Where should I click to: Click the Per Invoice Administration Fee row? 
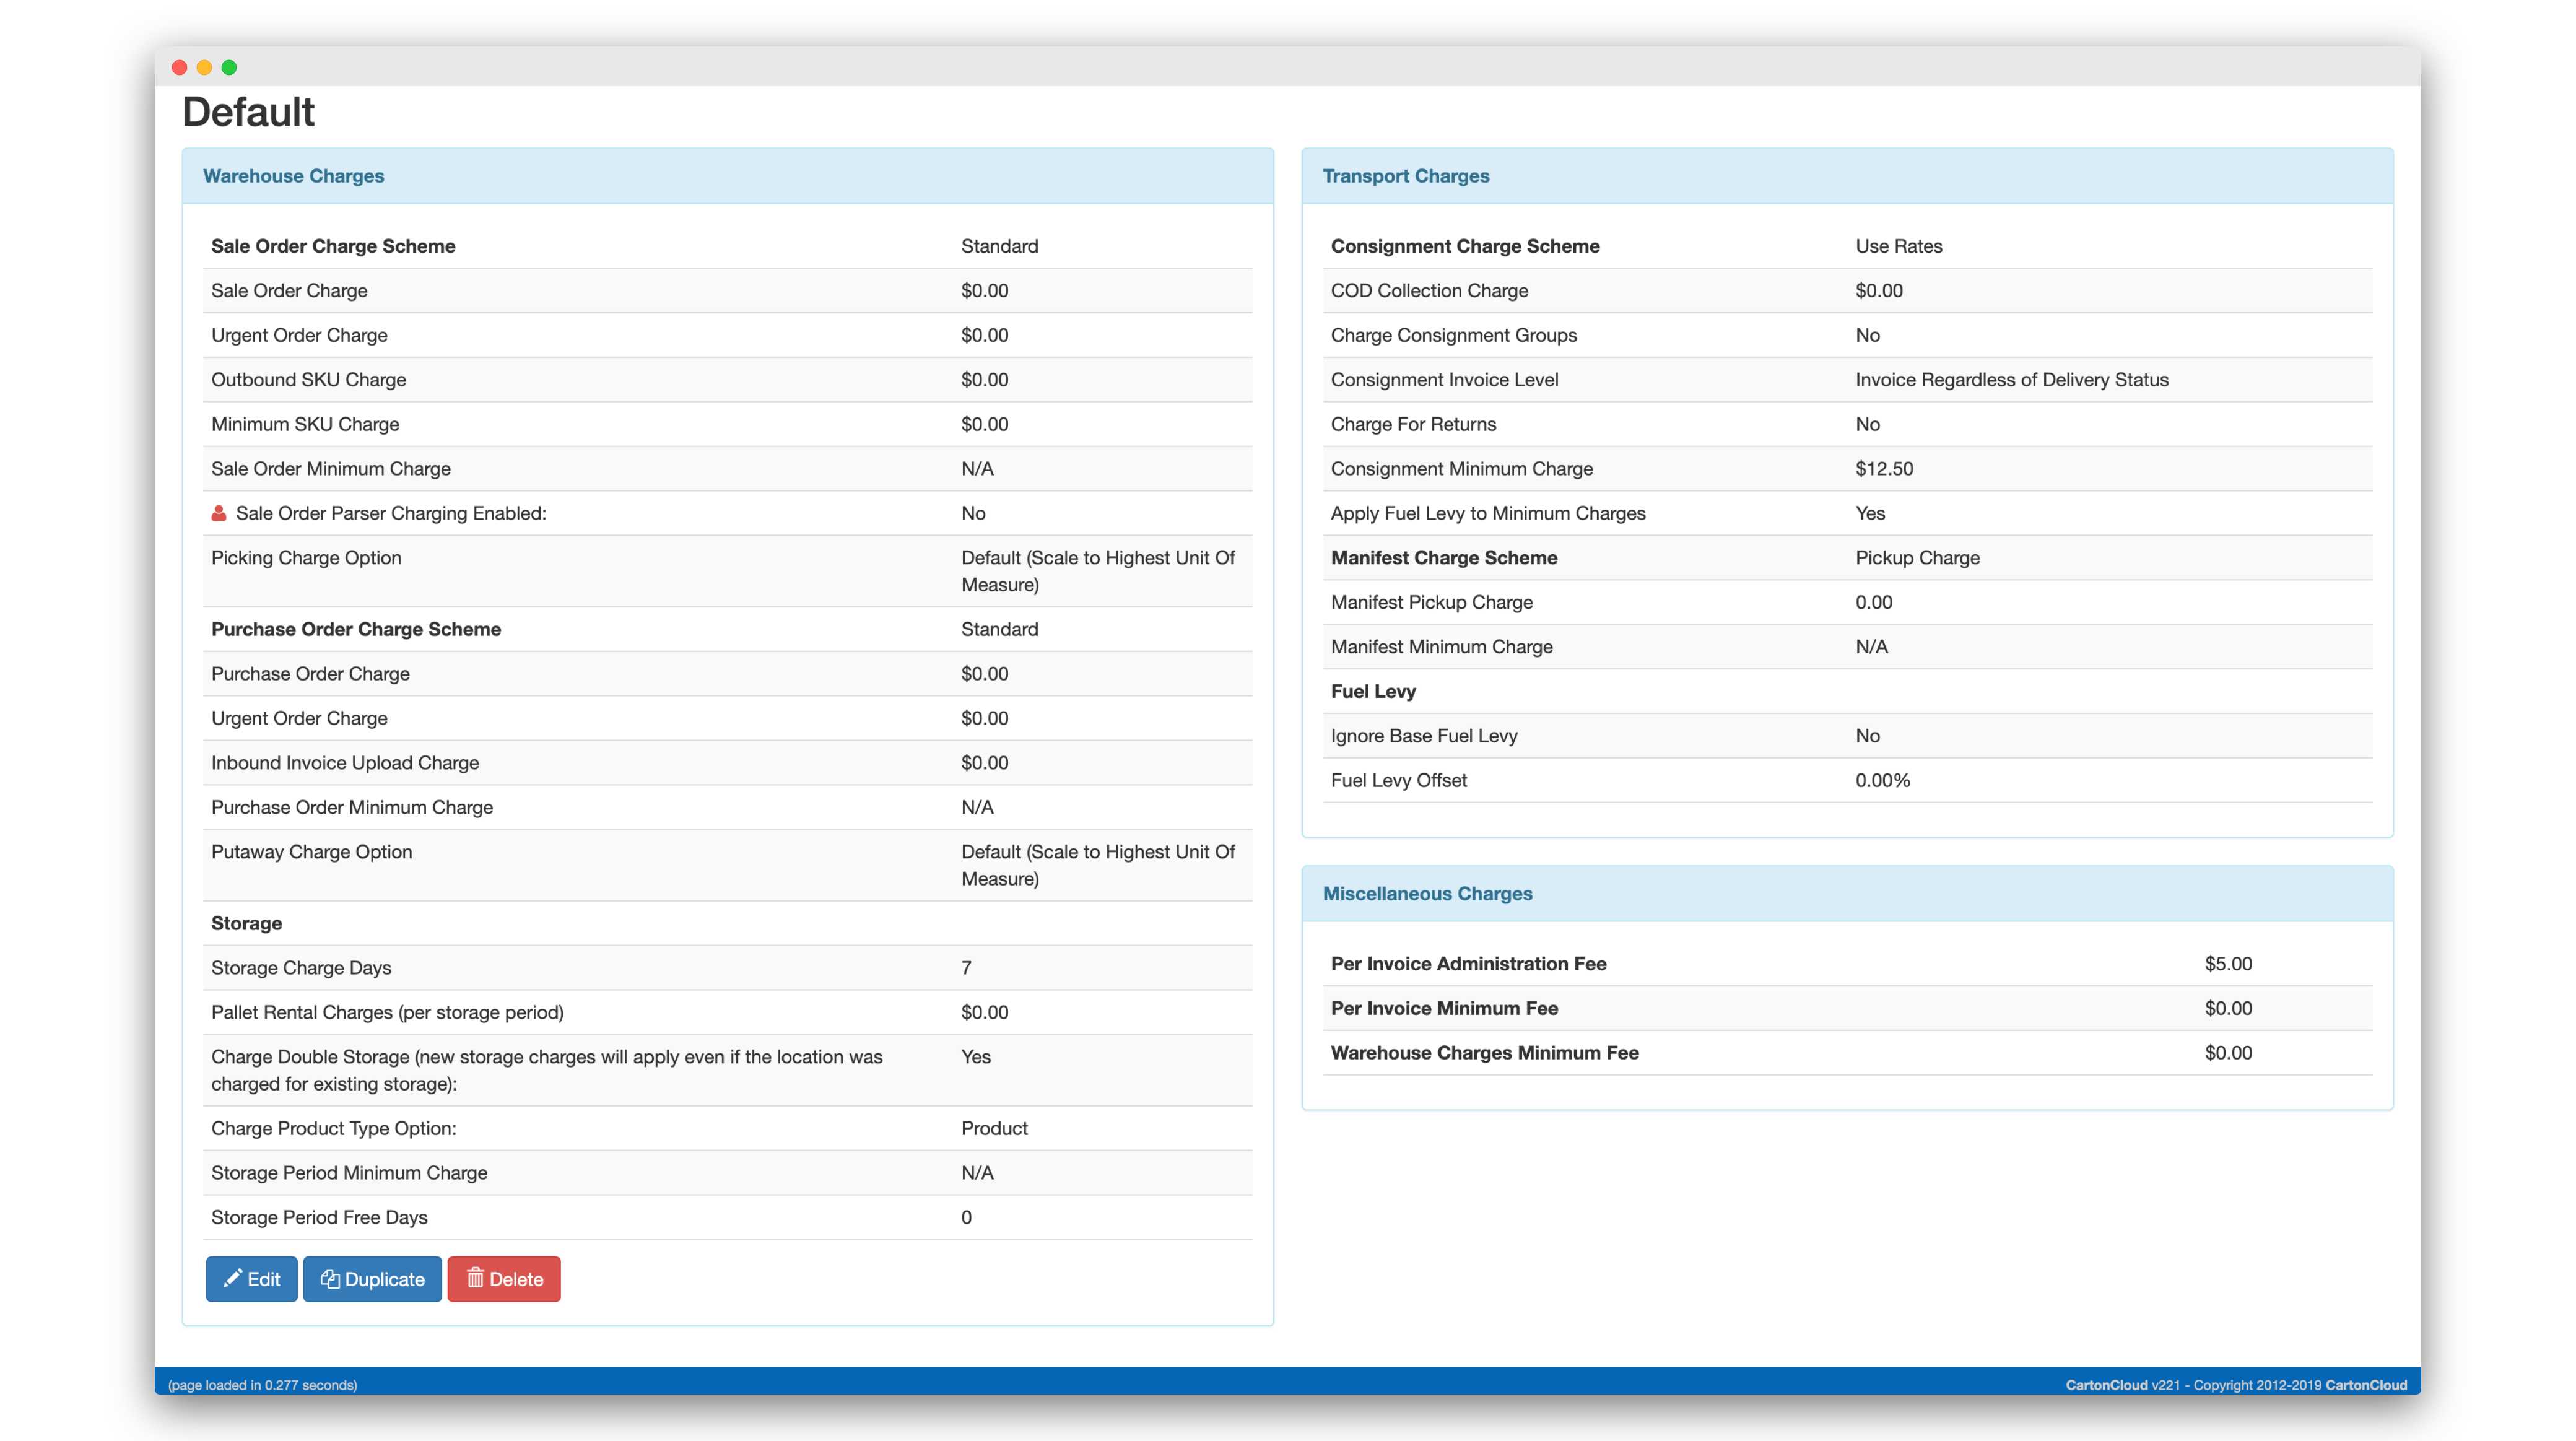coord(1468,964)
